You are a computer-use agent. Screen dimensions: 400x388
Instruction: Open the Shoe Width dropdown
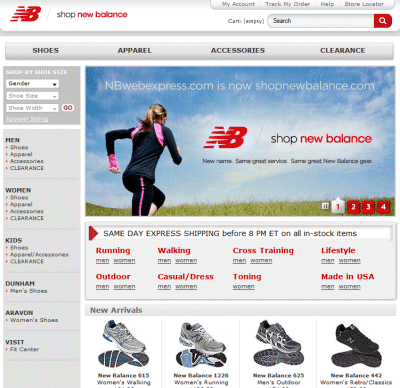[x=32, y=108]
